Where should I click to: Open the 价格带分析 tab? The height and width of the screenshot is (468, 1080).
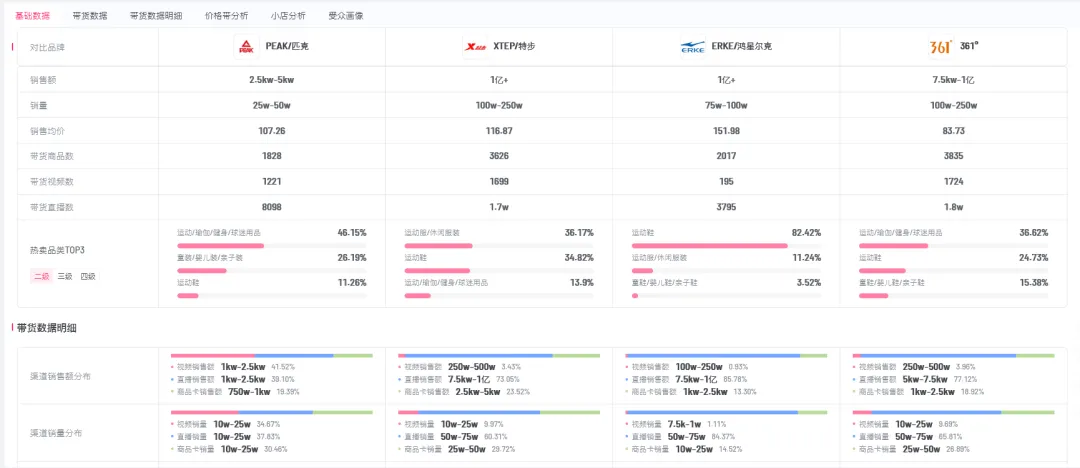227,15
